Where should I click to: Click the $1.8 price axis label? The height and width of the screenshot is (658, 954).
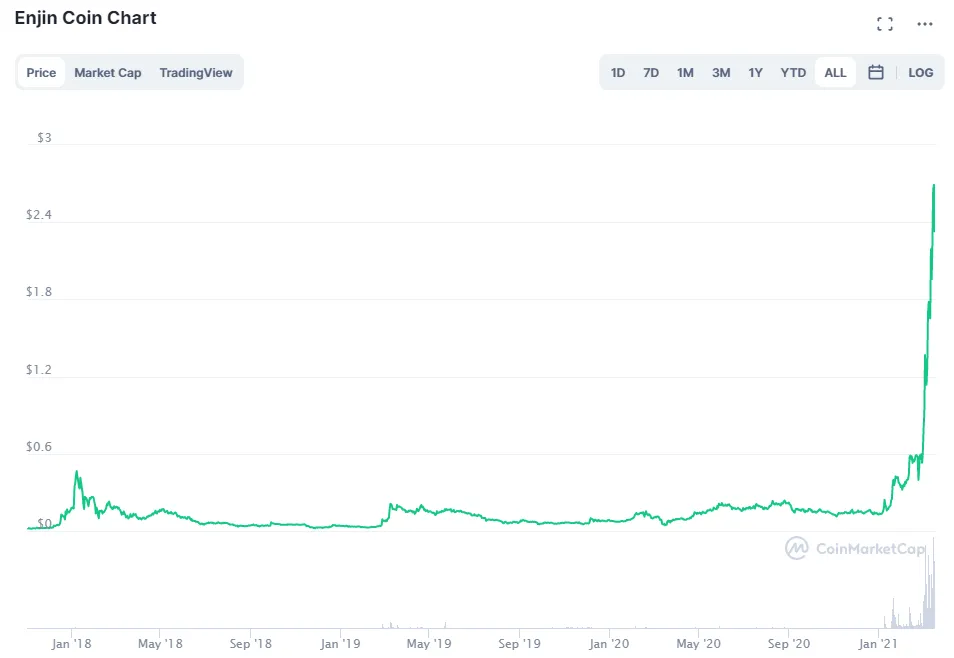pos(38,292)
